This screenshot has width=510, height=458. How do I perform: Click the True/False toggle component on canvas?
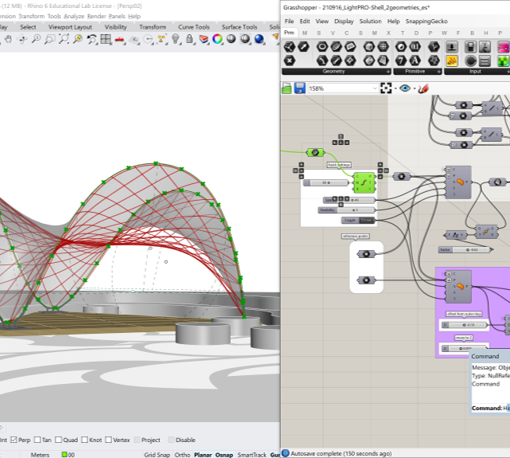tap(358, 220)
